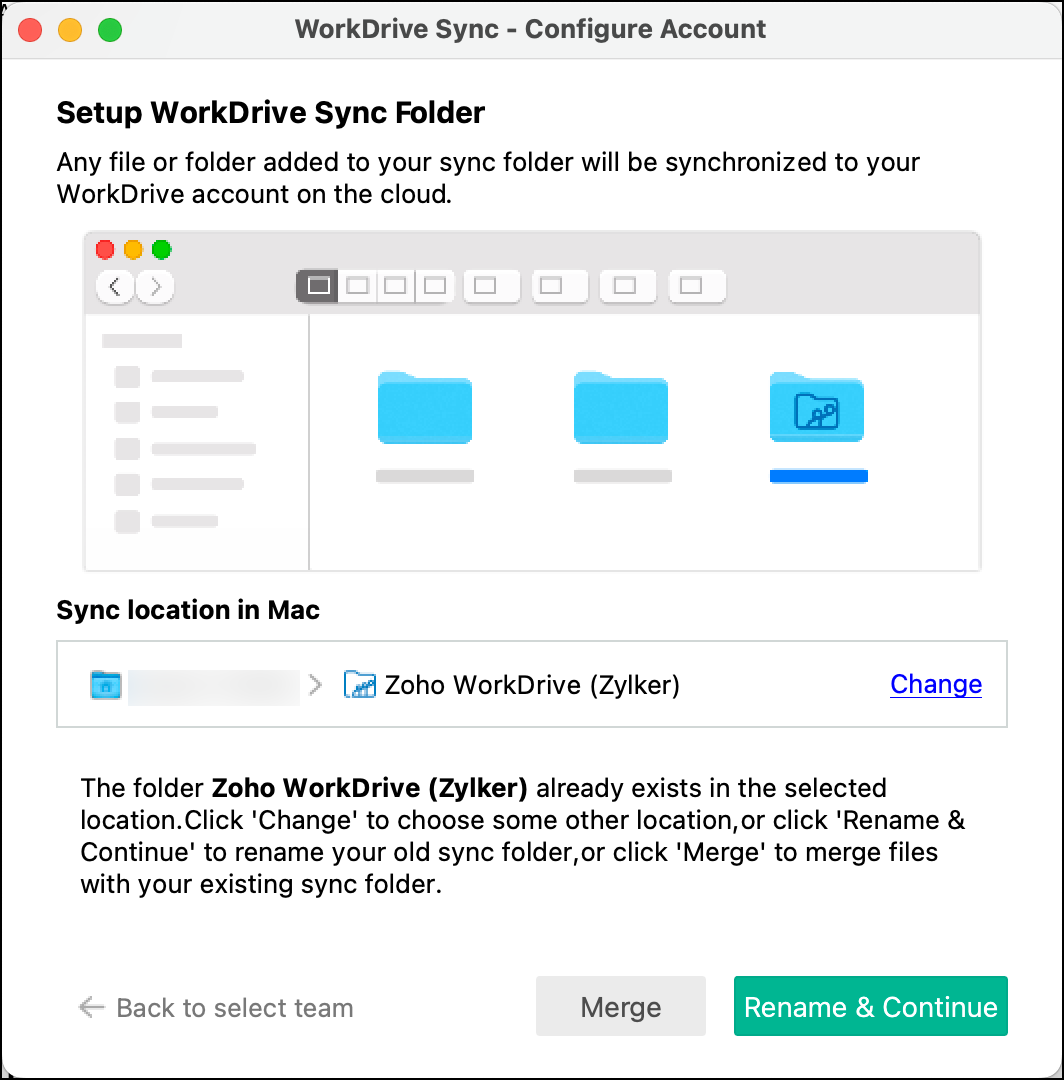
Task: Click the Change sync location link
Action: (936, 684)
